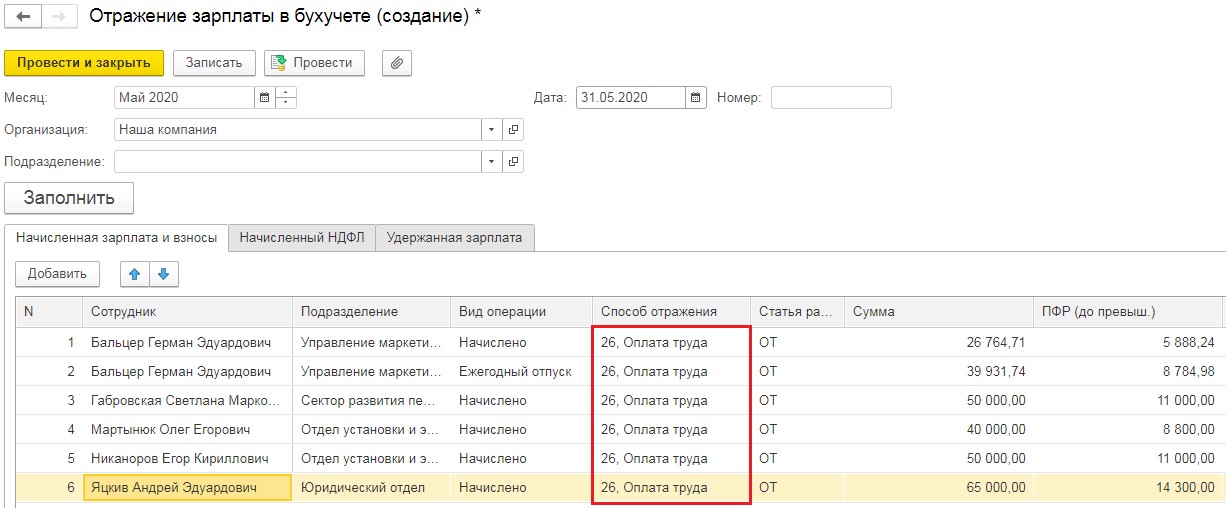Viewport: 1226px width, 508px height.
Task: Click the forward navigation arrow
Action: tap(58, 18)
